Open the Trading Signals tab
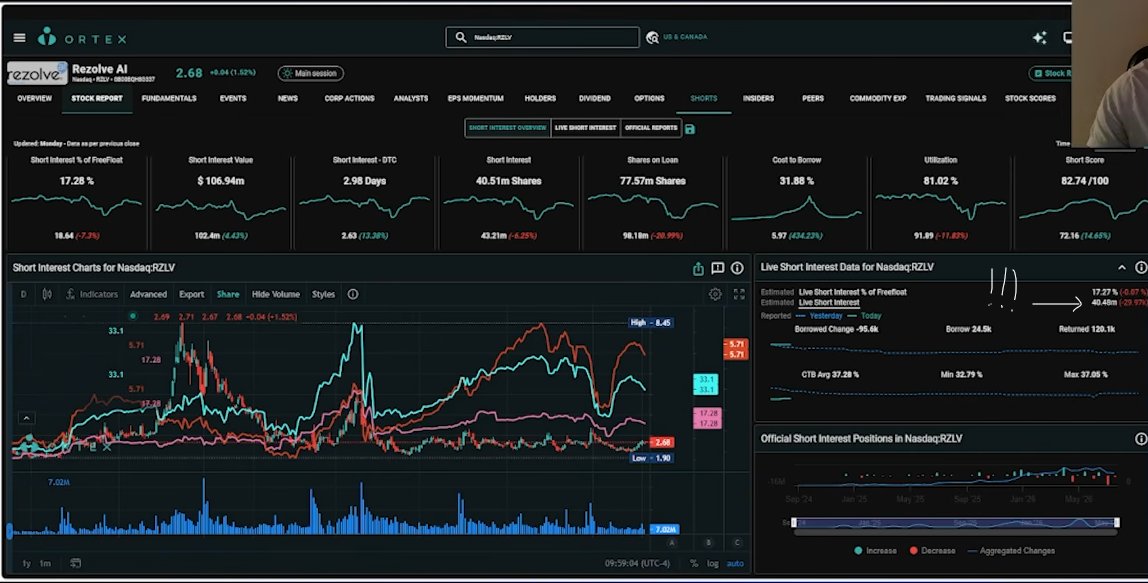The height and width of the screenshot is (583, 1148). [x=955, y=98]
